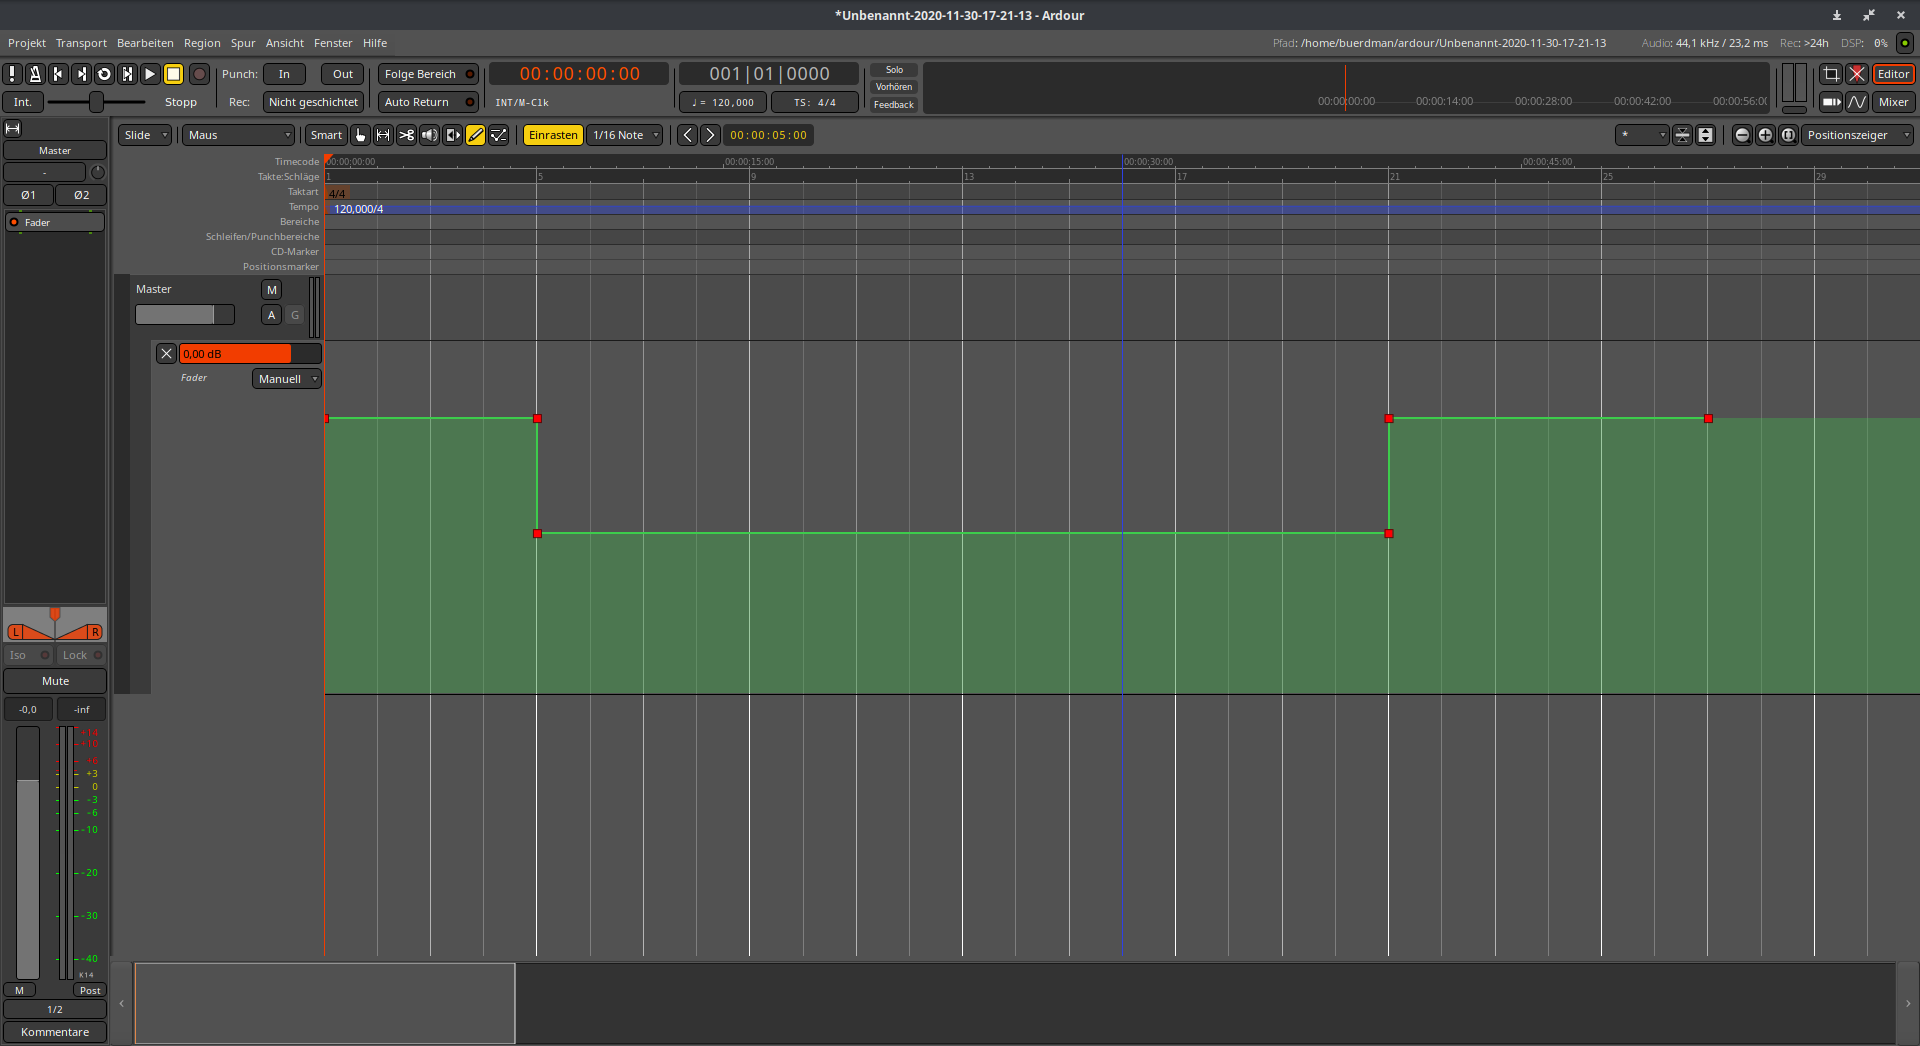Start playback with the play button

coord(150,74)
